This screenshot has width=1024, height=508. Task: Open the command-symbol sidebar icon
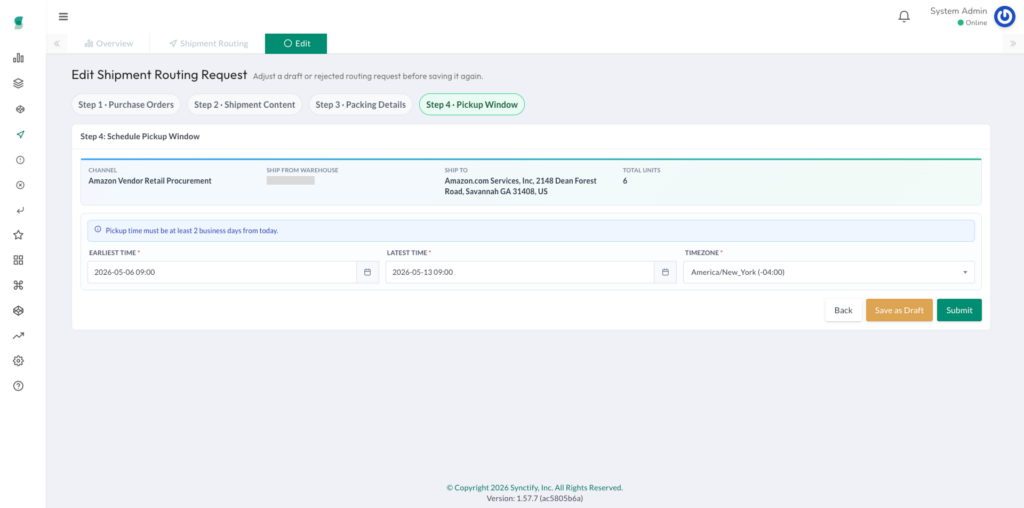18,285
